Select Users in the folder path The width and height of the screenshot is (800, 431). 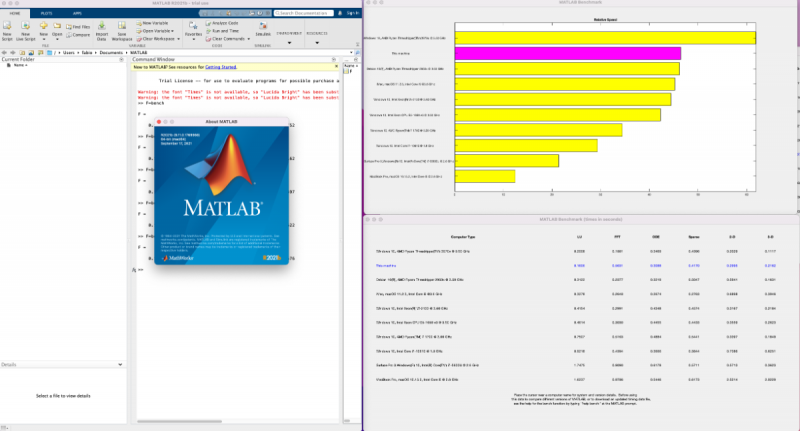pyautogui.click(x=69, y=53)
